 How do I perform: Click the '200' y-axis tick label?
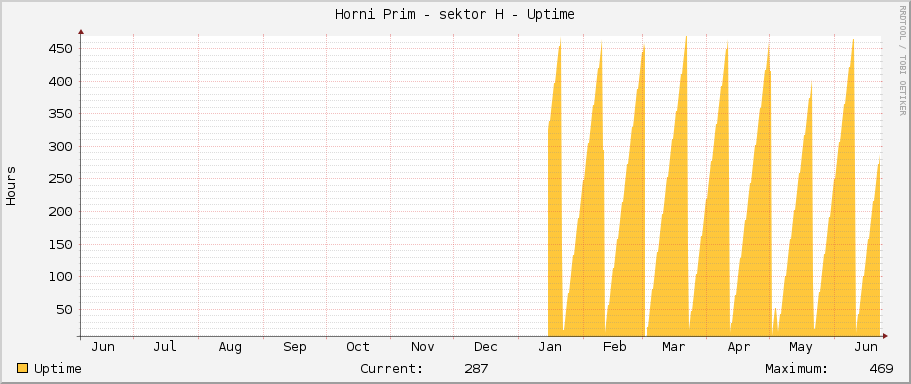tap(60, 211)
